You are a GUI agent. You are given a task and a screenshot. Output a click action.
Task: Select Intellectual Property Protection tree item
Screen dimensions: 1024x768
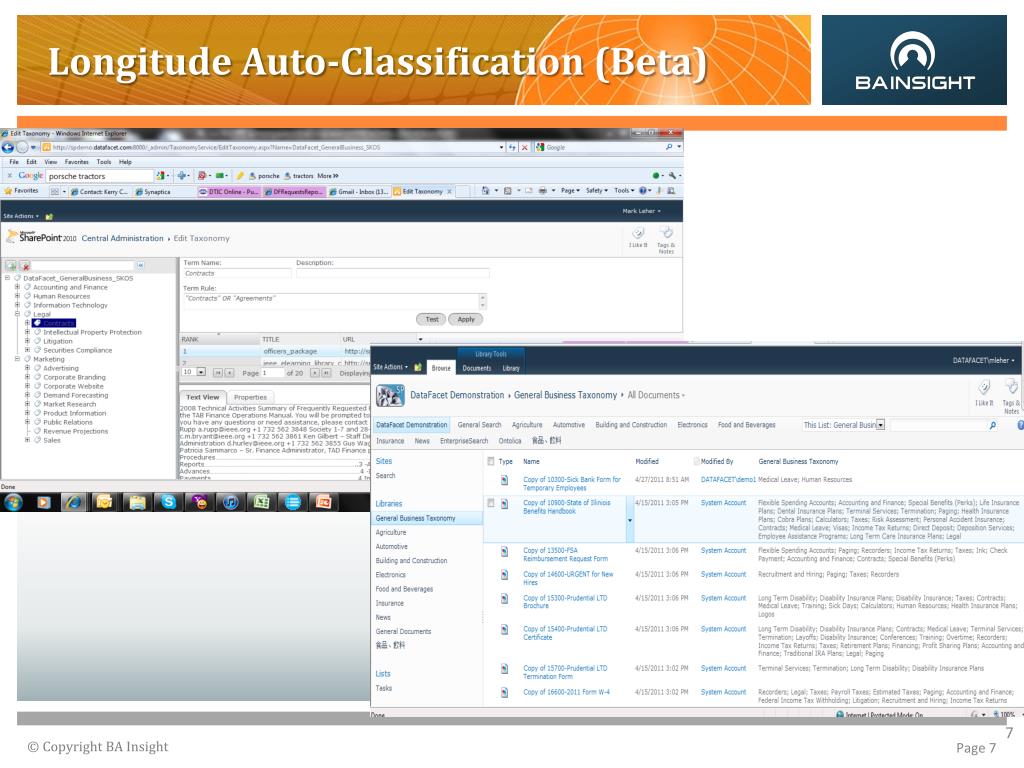92,332
